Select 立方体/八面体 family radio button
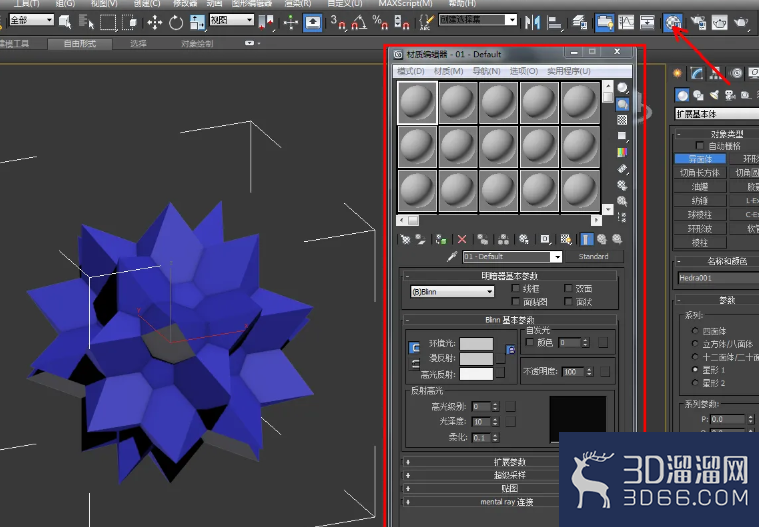This screenshot has height=527, width=759. 695,344
